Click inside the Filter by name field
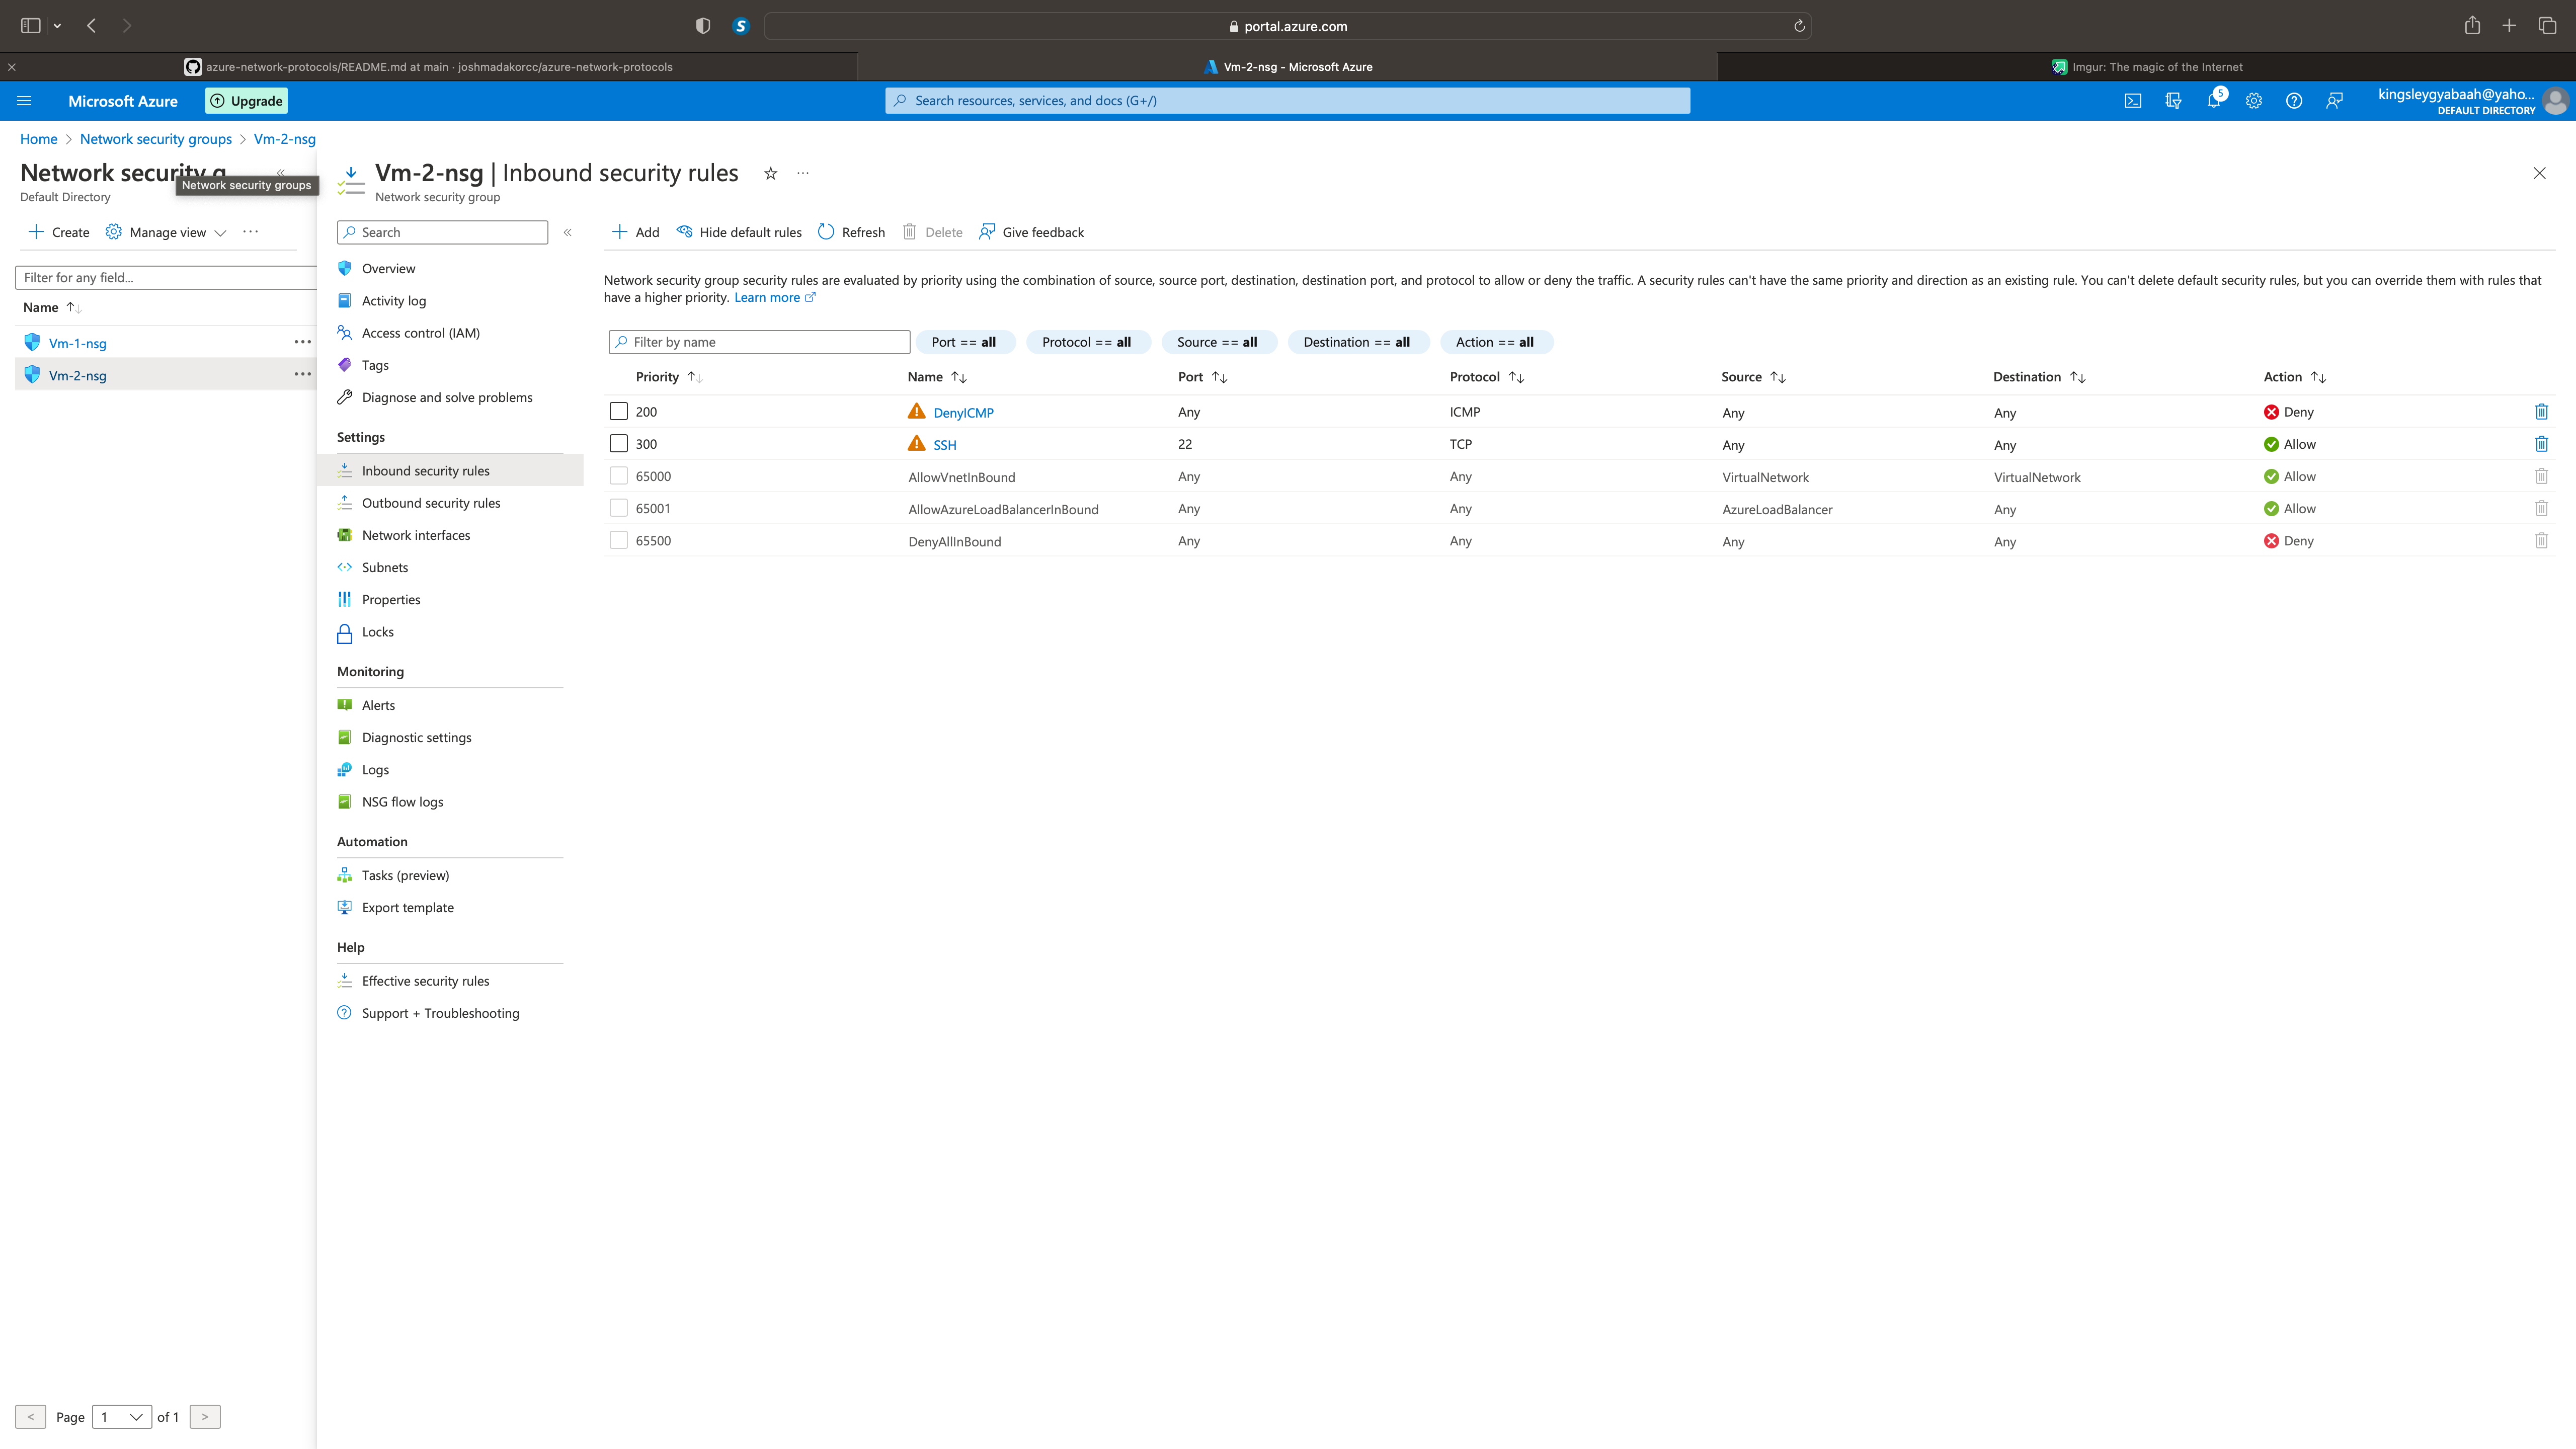Screen dimensions: 2576x1449 pos(758,341)
